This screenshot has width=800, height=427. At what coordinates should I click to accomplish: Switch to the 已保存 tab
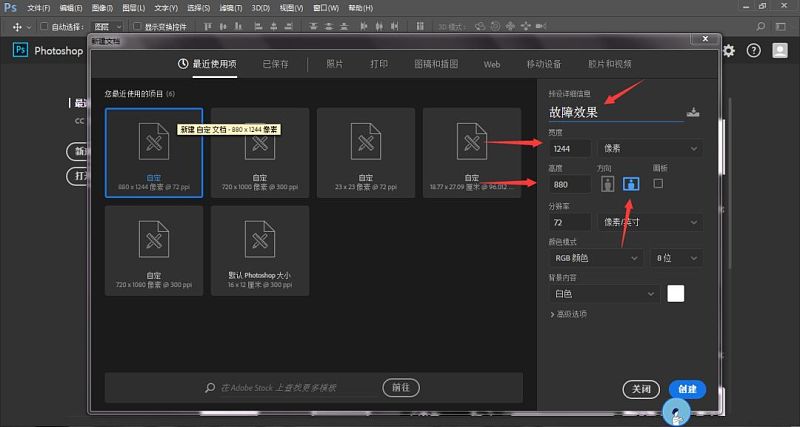275,64
